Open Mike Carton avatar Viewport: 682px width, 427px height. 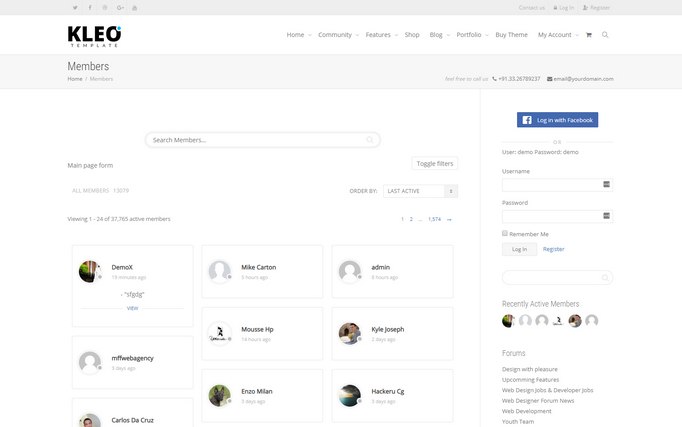tap(220, 271)
